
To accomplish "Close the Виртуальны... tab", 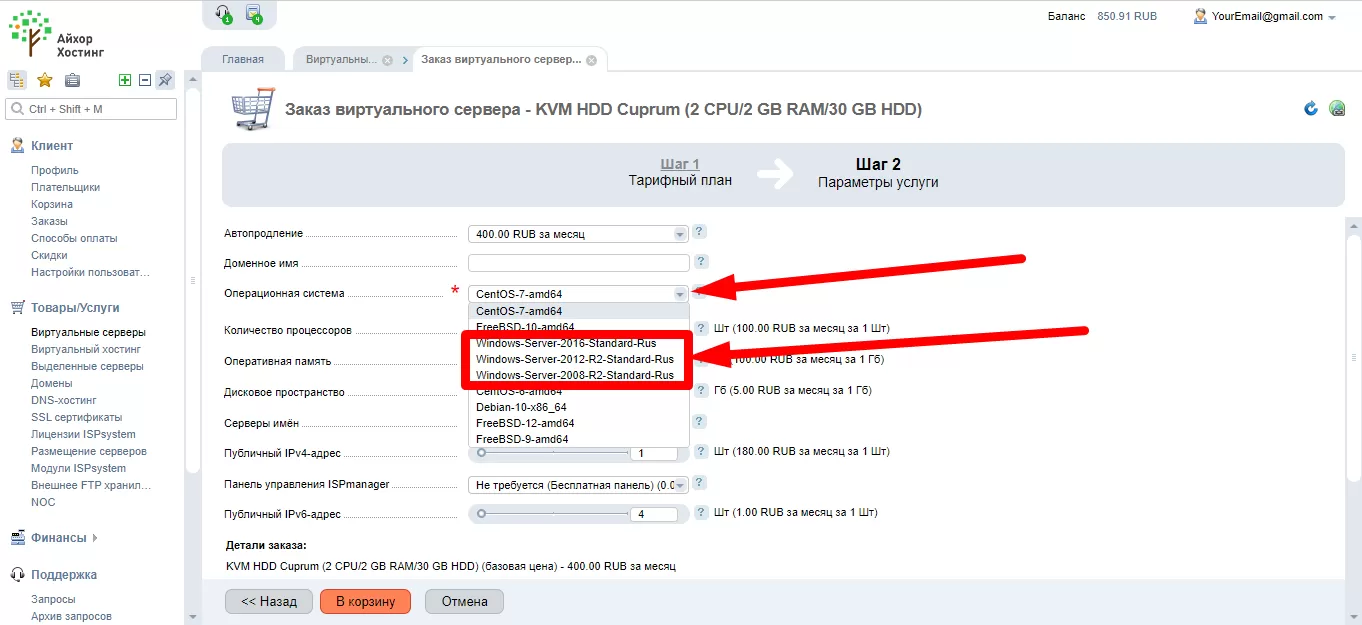I will point(387,60).
